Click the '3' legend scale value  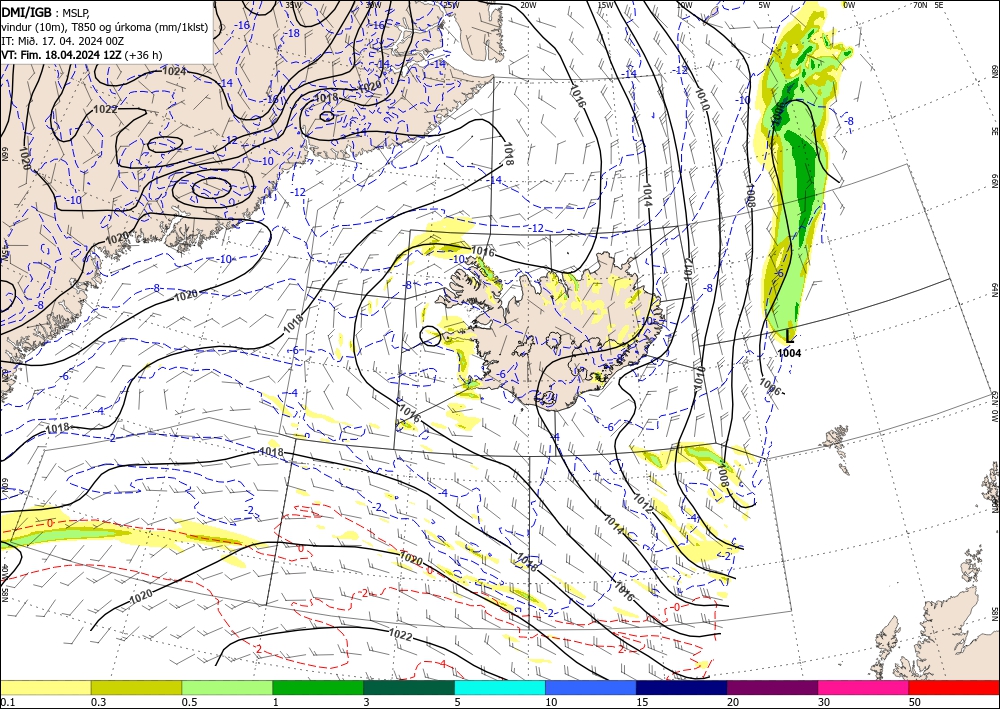[367, 702]
